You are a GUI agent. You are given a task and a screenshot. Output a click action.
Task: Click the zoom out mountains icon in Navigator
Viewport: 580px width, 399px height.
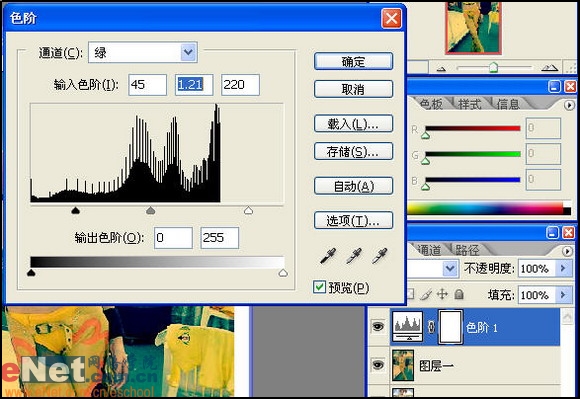(x=441, y=69)
